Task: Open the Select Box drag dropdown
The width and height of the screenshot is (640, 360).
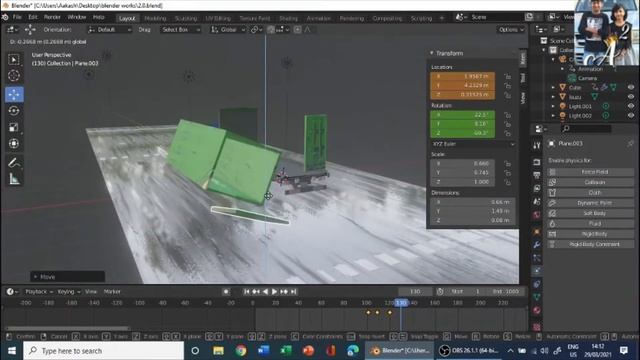Action: click(180, 29)
